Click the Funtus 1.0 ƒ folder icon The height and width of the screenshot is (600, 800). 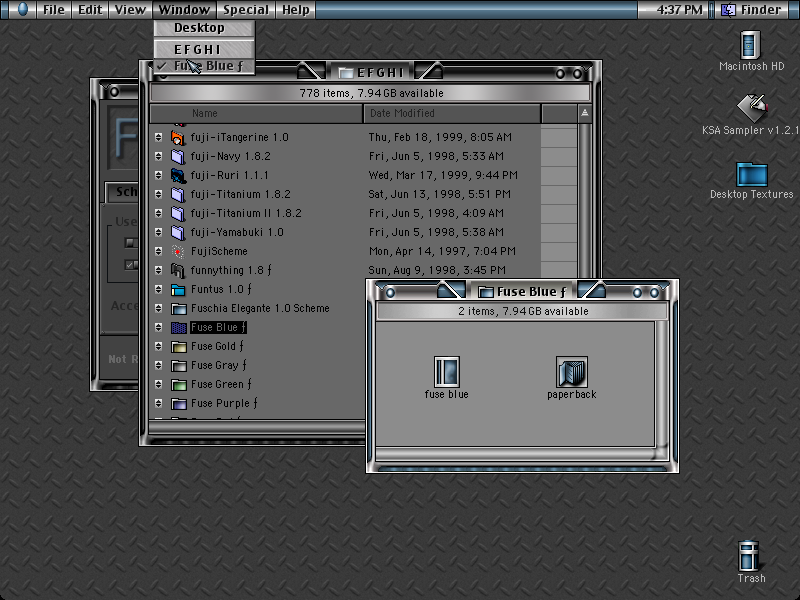(178, 289)
